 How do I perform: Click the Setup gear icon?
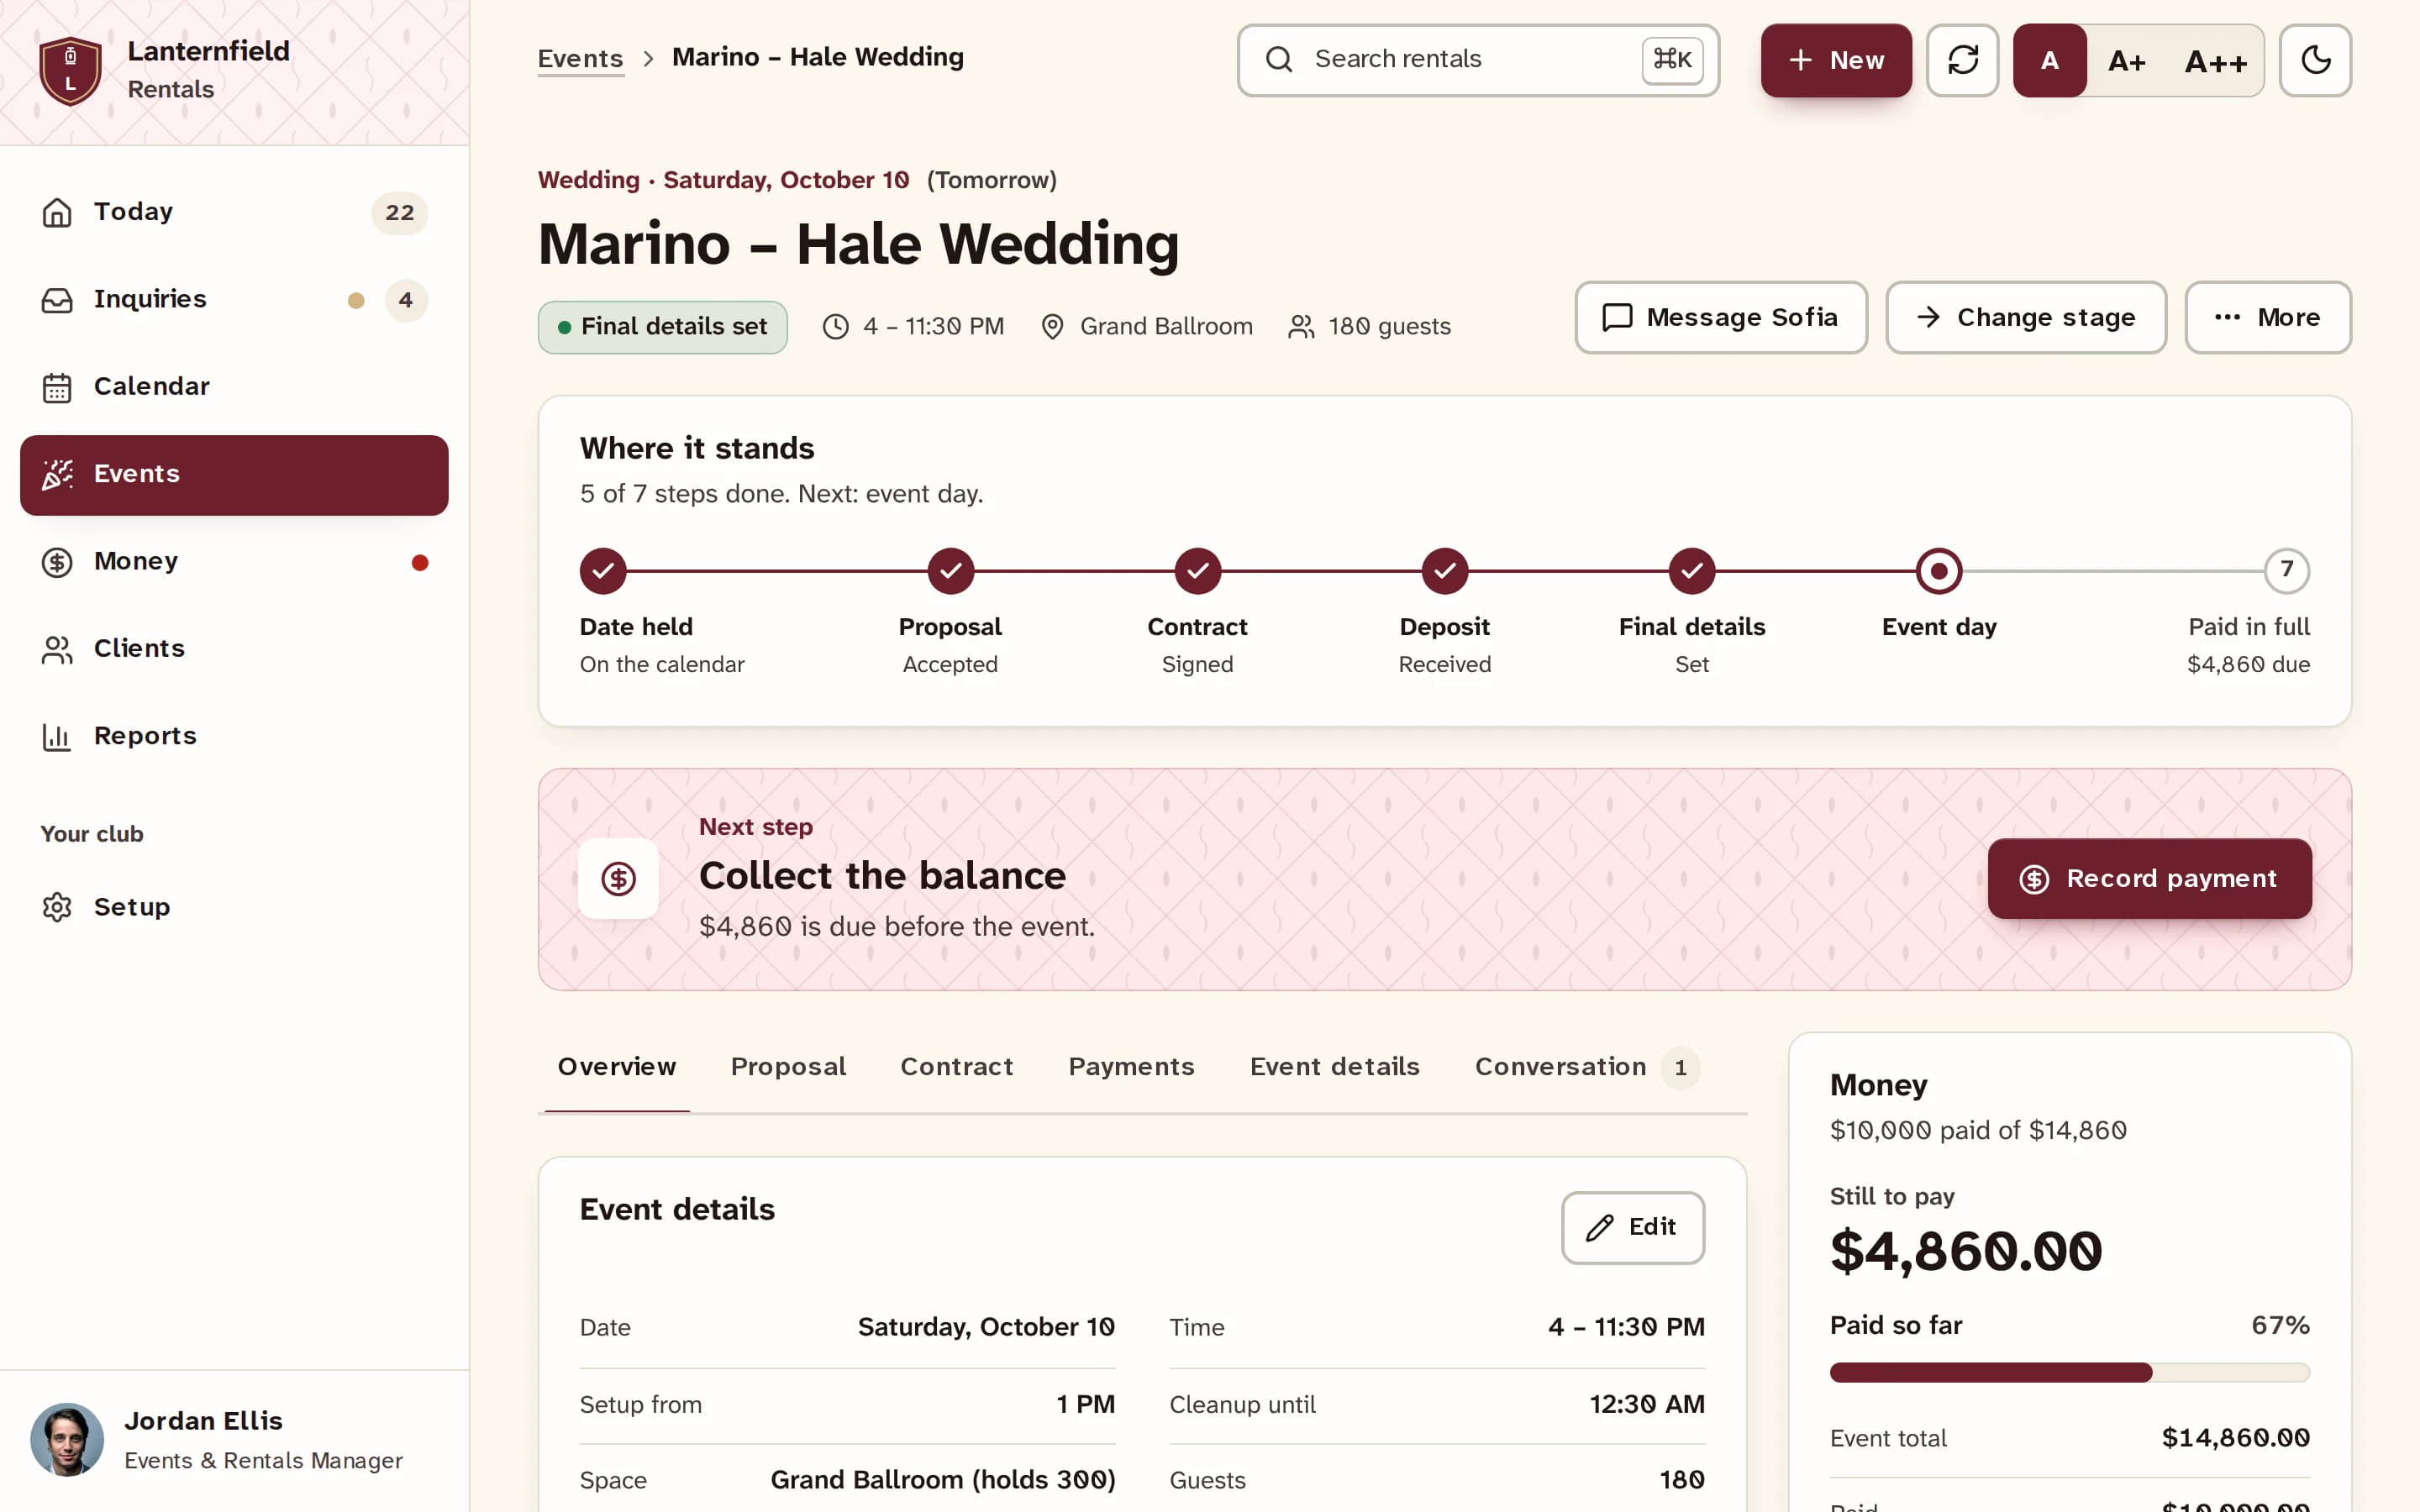(x=57, y=907)
